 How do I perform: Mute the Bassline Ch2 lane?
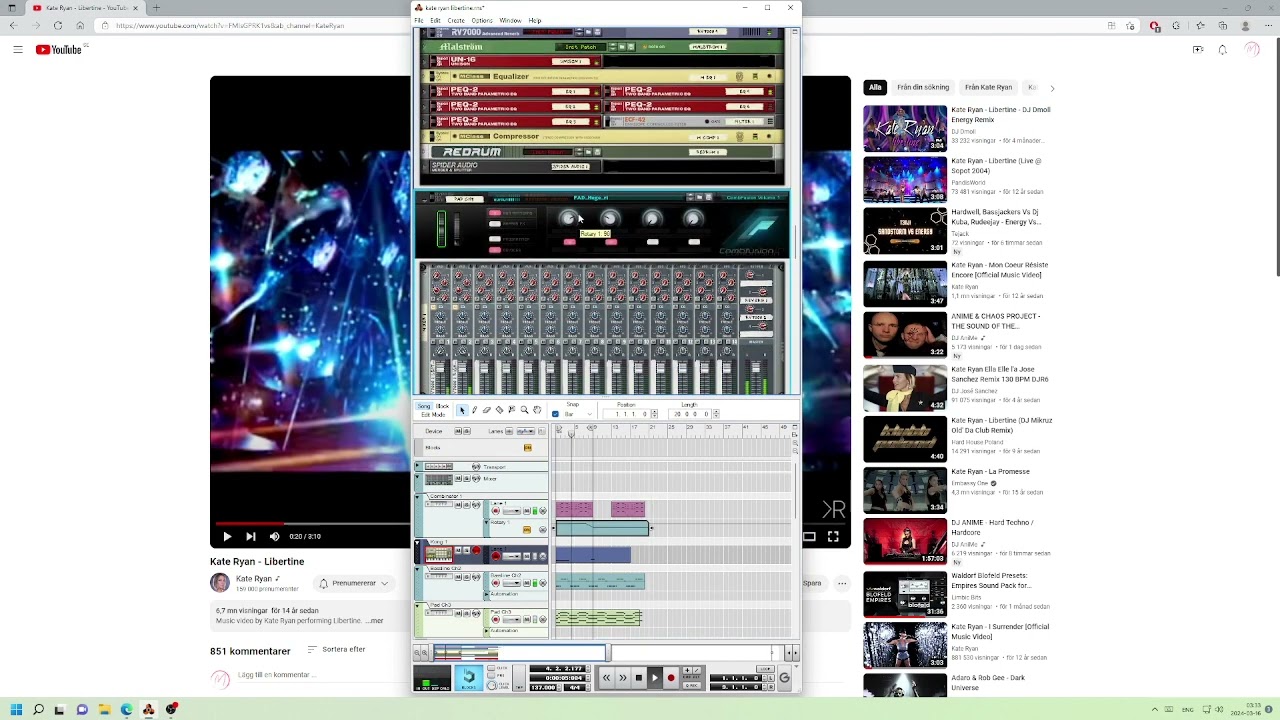pyautogui.click(x=527, y=583)
